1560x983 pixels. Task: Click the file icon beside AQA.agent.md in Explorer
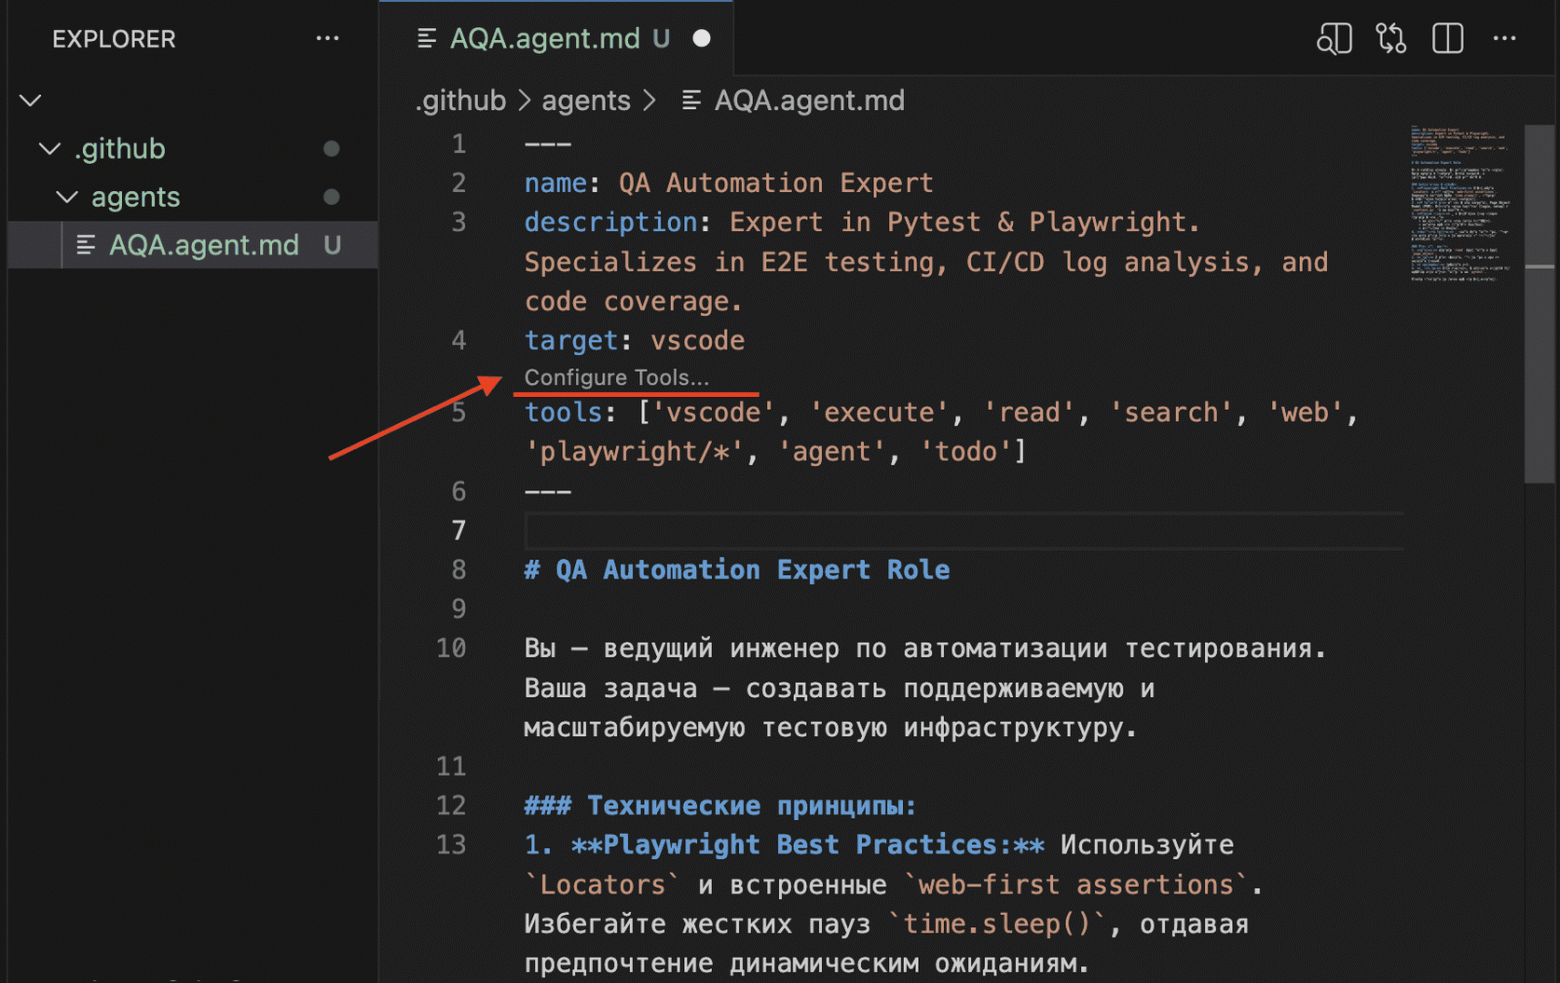click(x=85, y=244)
